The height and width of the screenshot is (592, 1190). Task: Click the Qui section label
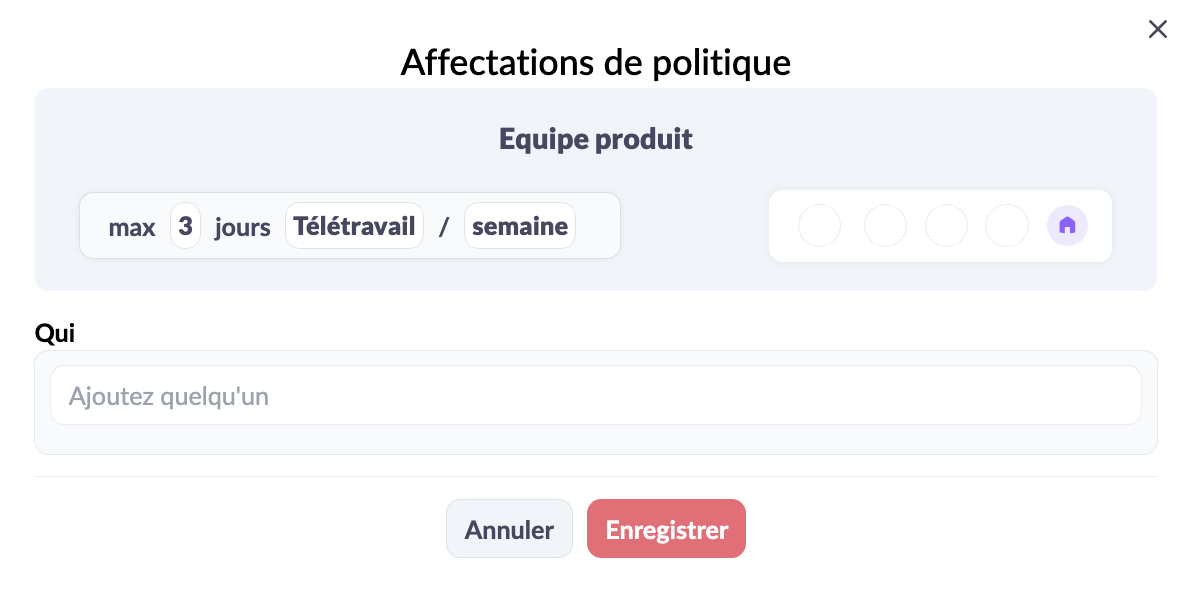[x=54, y=333]
